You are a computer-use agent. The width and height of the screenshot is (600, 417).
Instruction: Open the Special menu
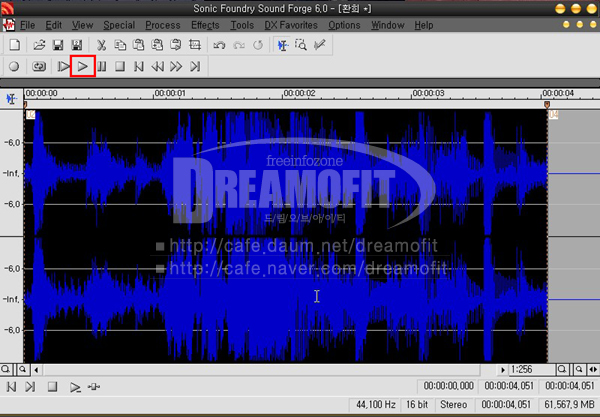coord(119,25)
